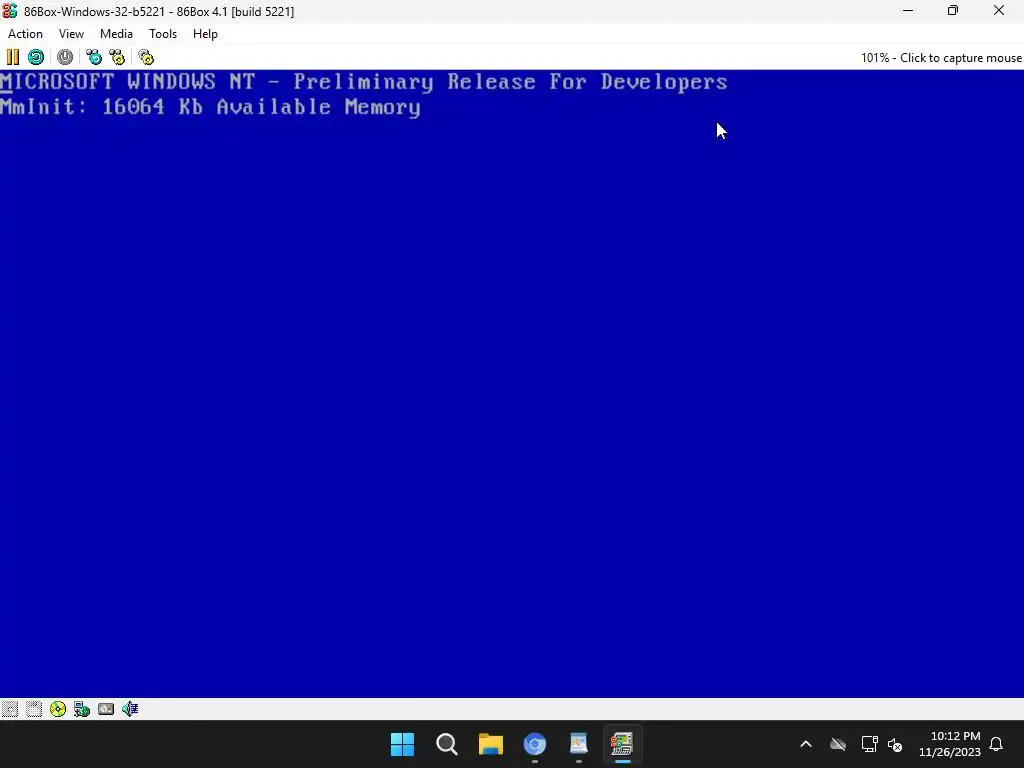Click the network status bar icon

(x=82, y=709)
